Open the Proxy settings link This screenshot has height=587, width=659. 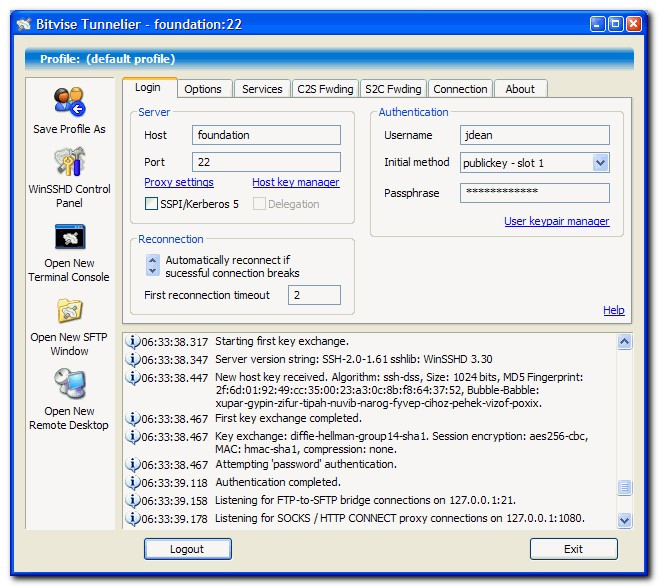(x=179, y=182)
